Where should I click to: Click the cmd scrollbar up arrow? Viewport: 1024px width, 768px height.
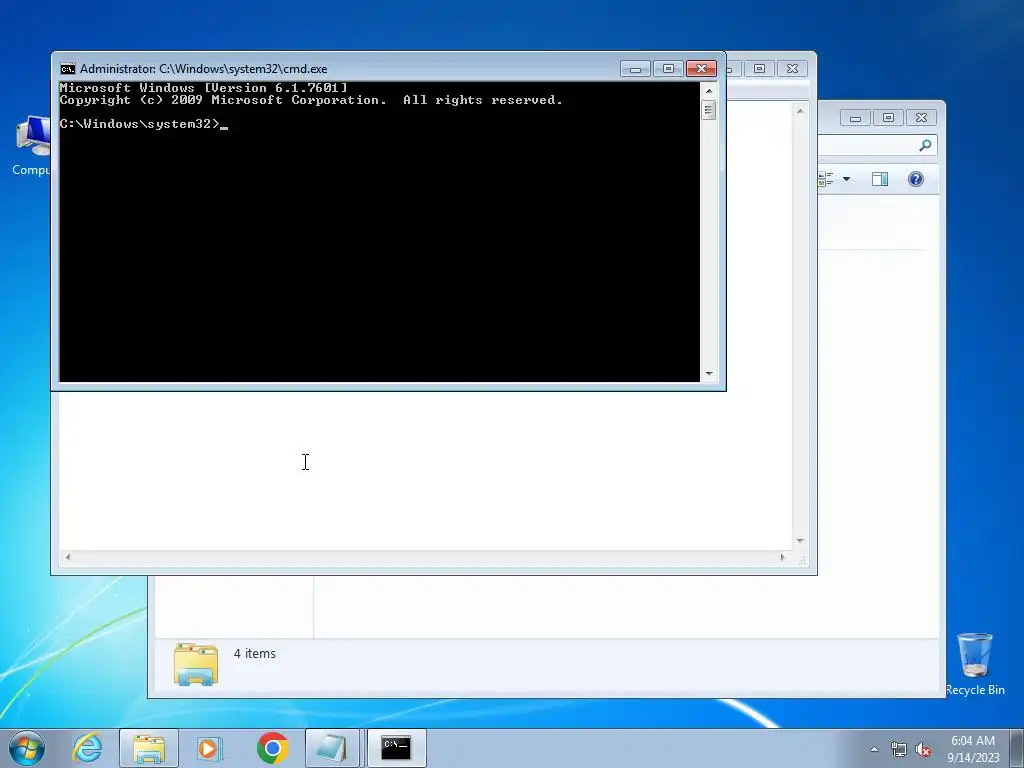(x=709, y=91)
